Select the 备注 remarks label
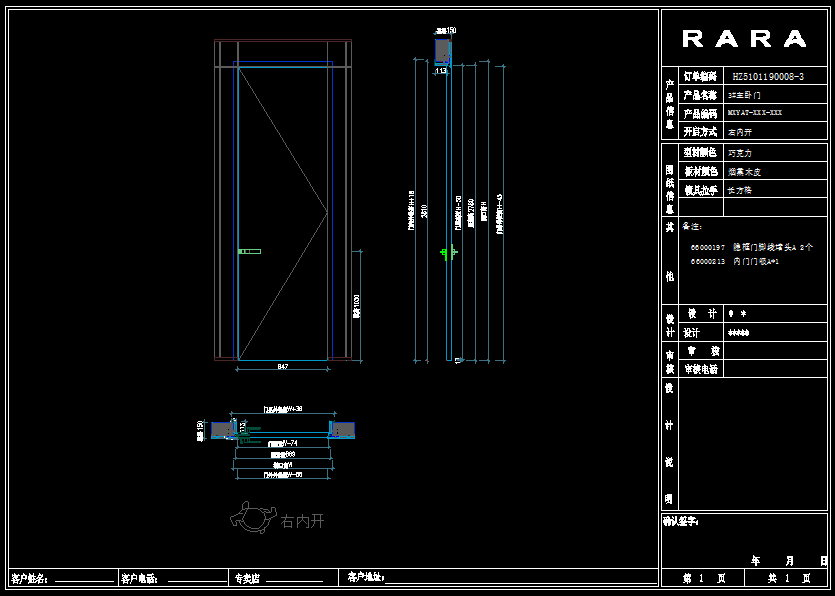The height and width of the screenshot is (596, 835). point(692,226)
